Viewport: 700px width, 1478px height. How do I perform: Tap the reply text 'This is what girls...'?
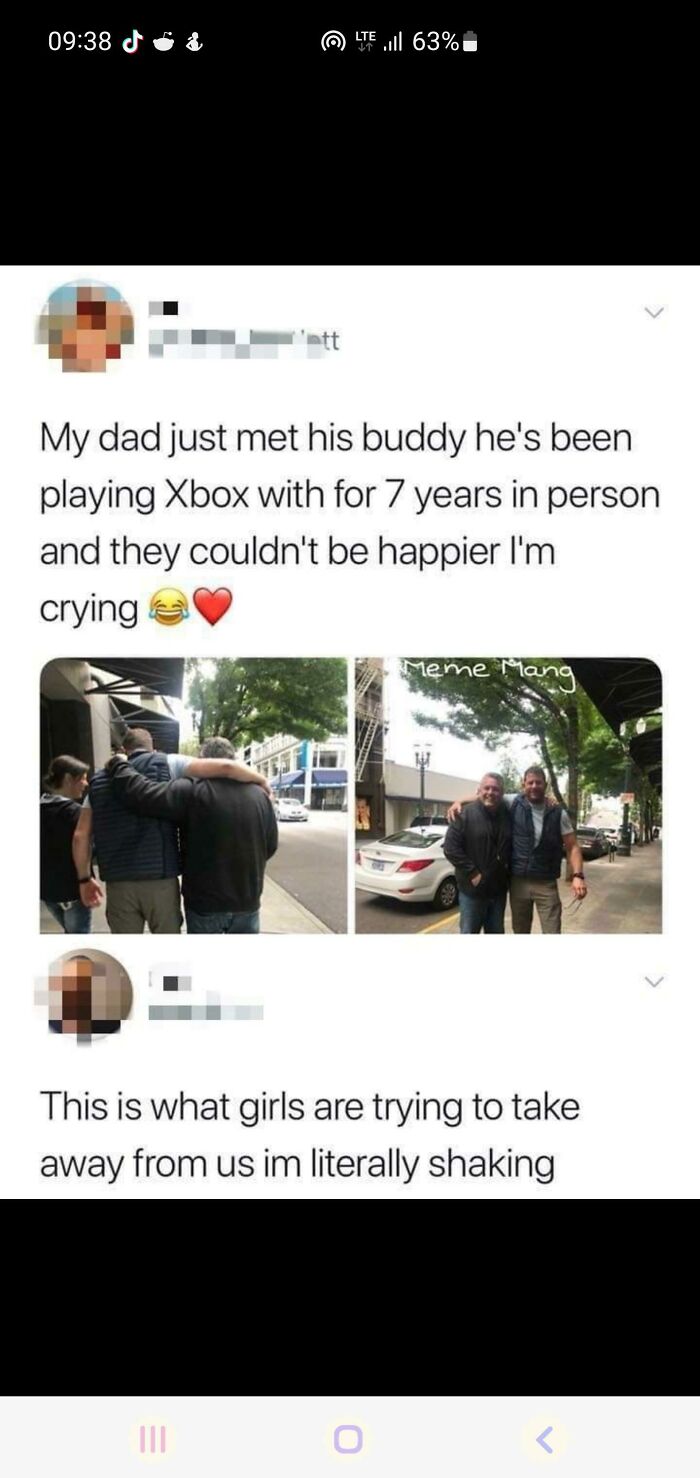[x=310, y=1135]
